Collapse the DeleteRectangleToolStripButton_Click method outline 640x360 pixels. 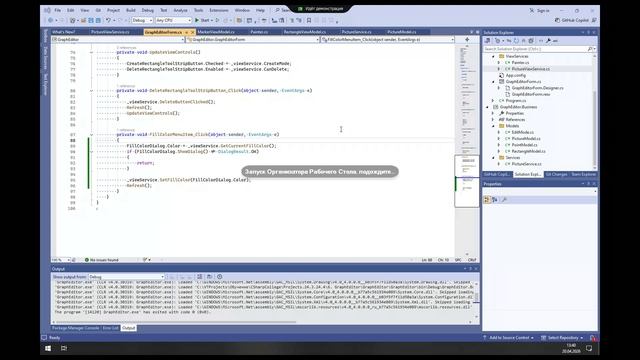tap(91, 91)
